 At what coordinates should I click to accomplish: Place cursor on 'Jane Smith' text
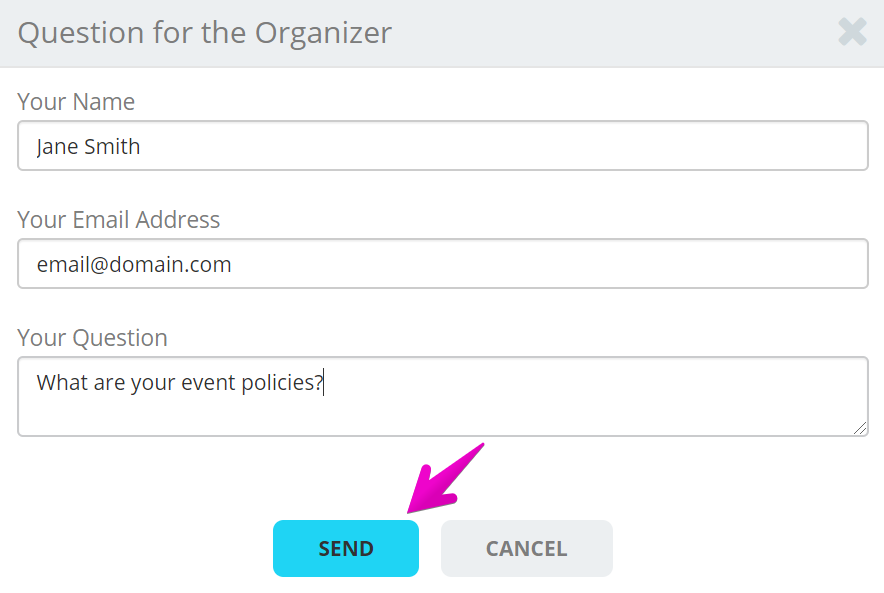88,147
